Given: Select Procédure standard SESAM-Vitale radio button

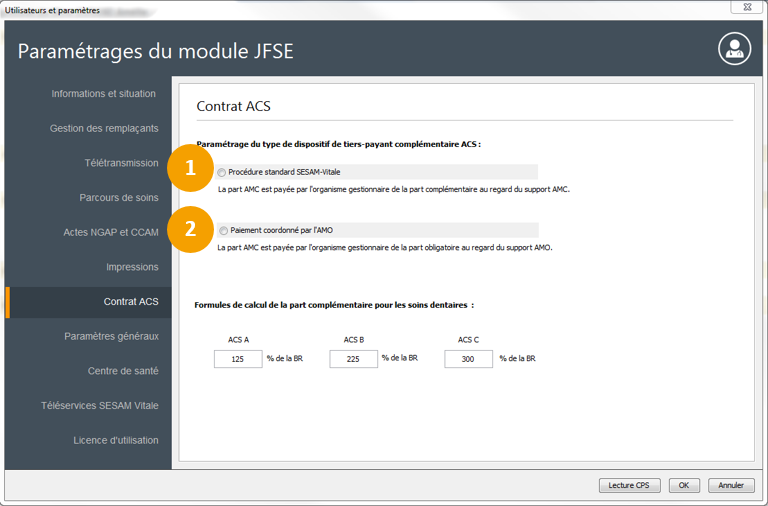Looking at the screenshot, I should (222, 172).
